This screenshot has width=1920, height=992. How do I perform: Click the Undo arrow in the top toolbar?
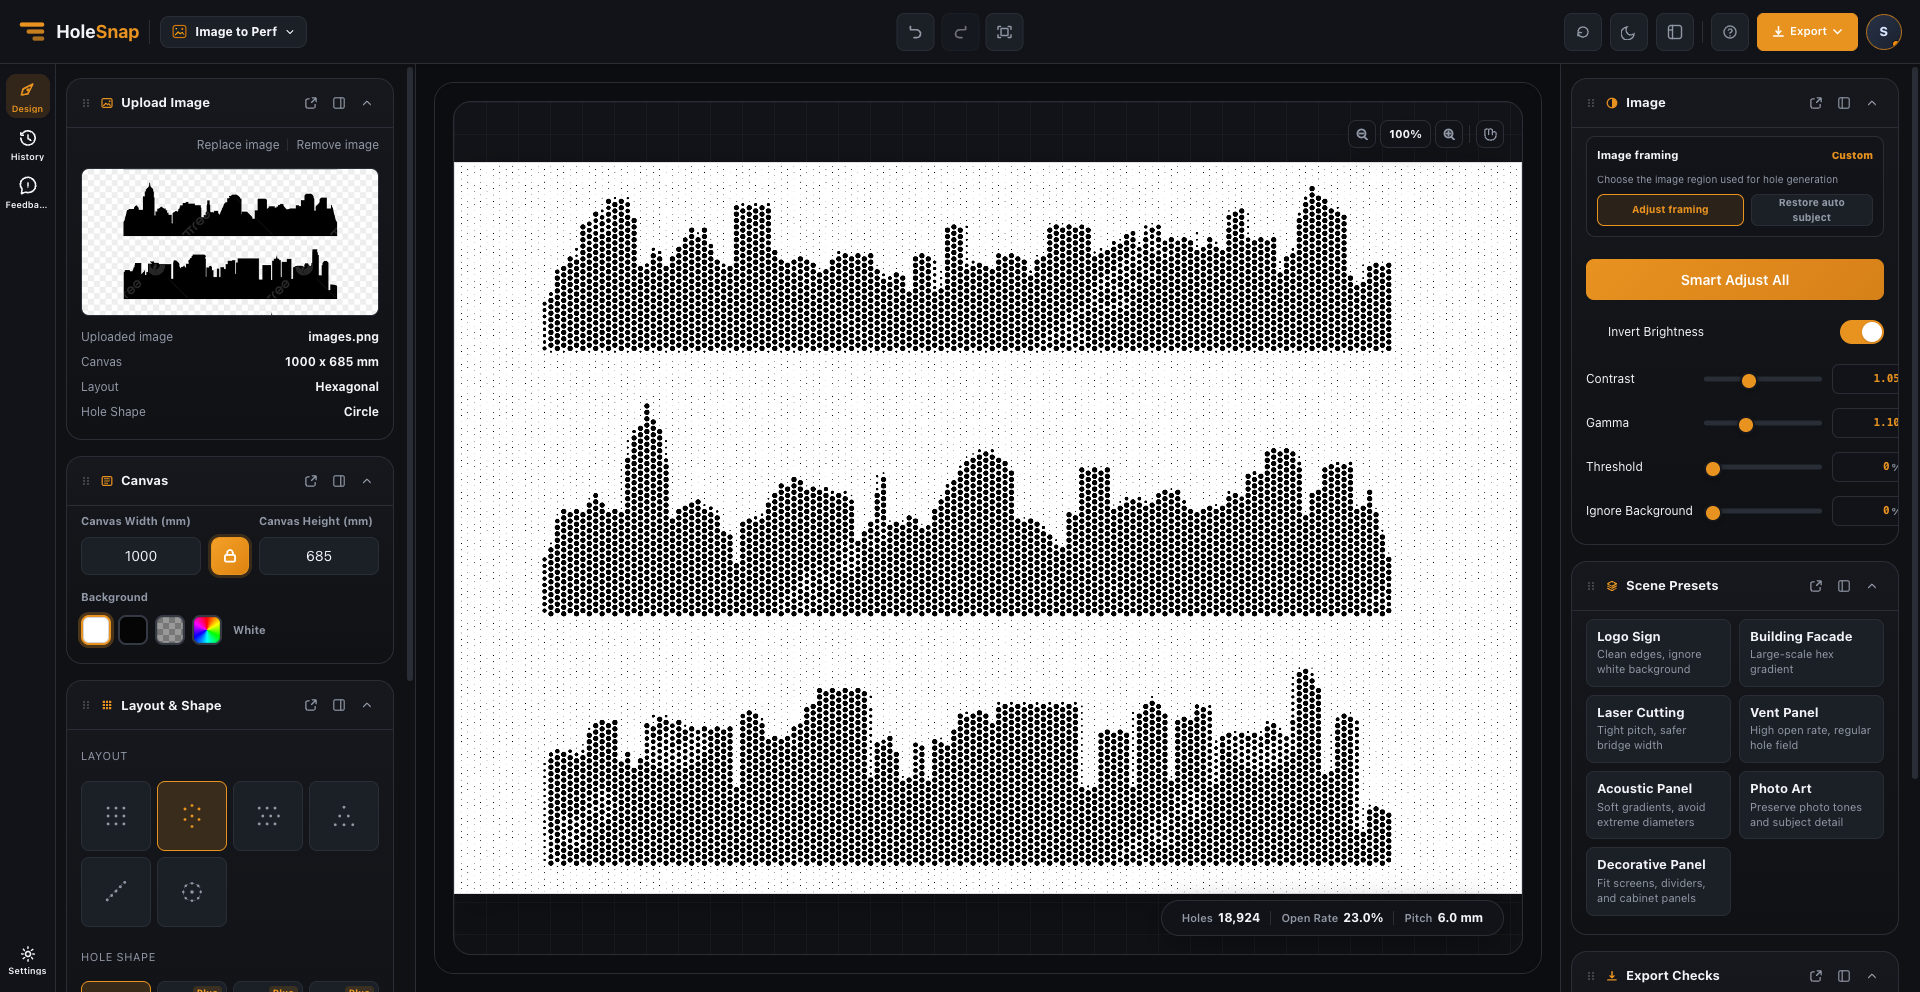(915, 32)
